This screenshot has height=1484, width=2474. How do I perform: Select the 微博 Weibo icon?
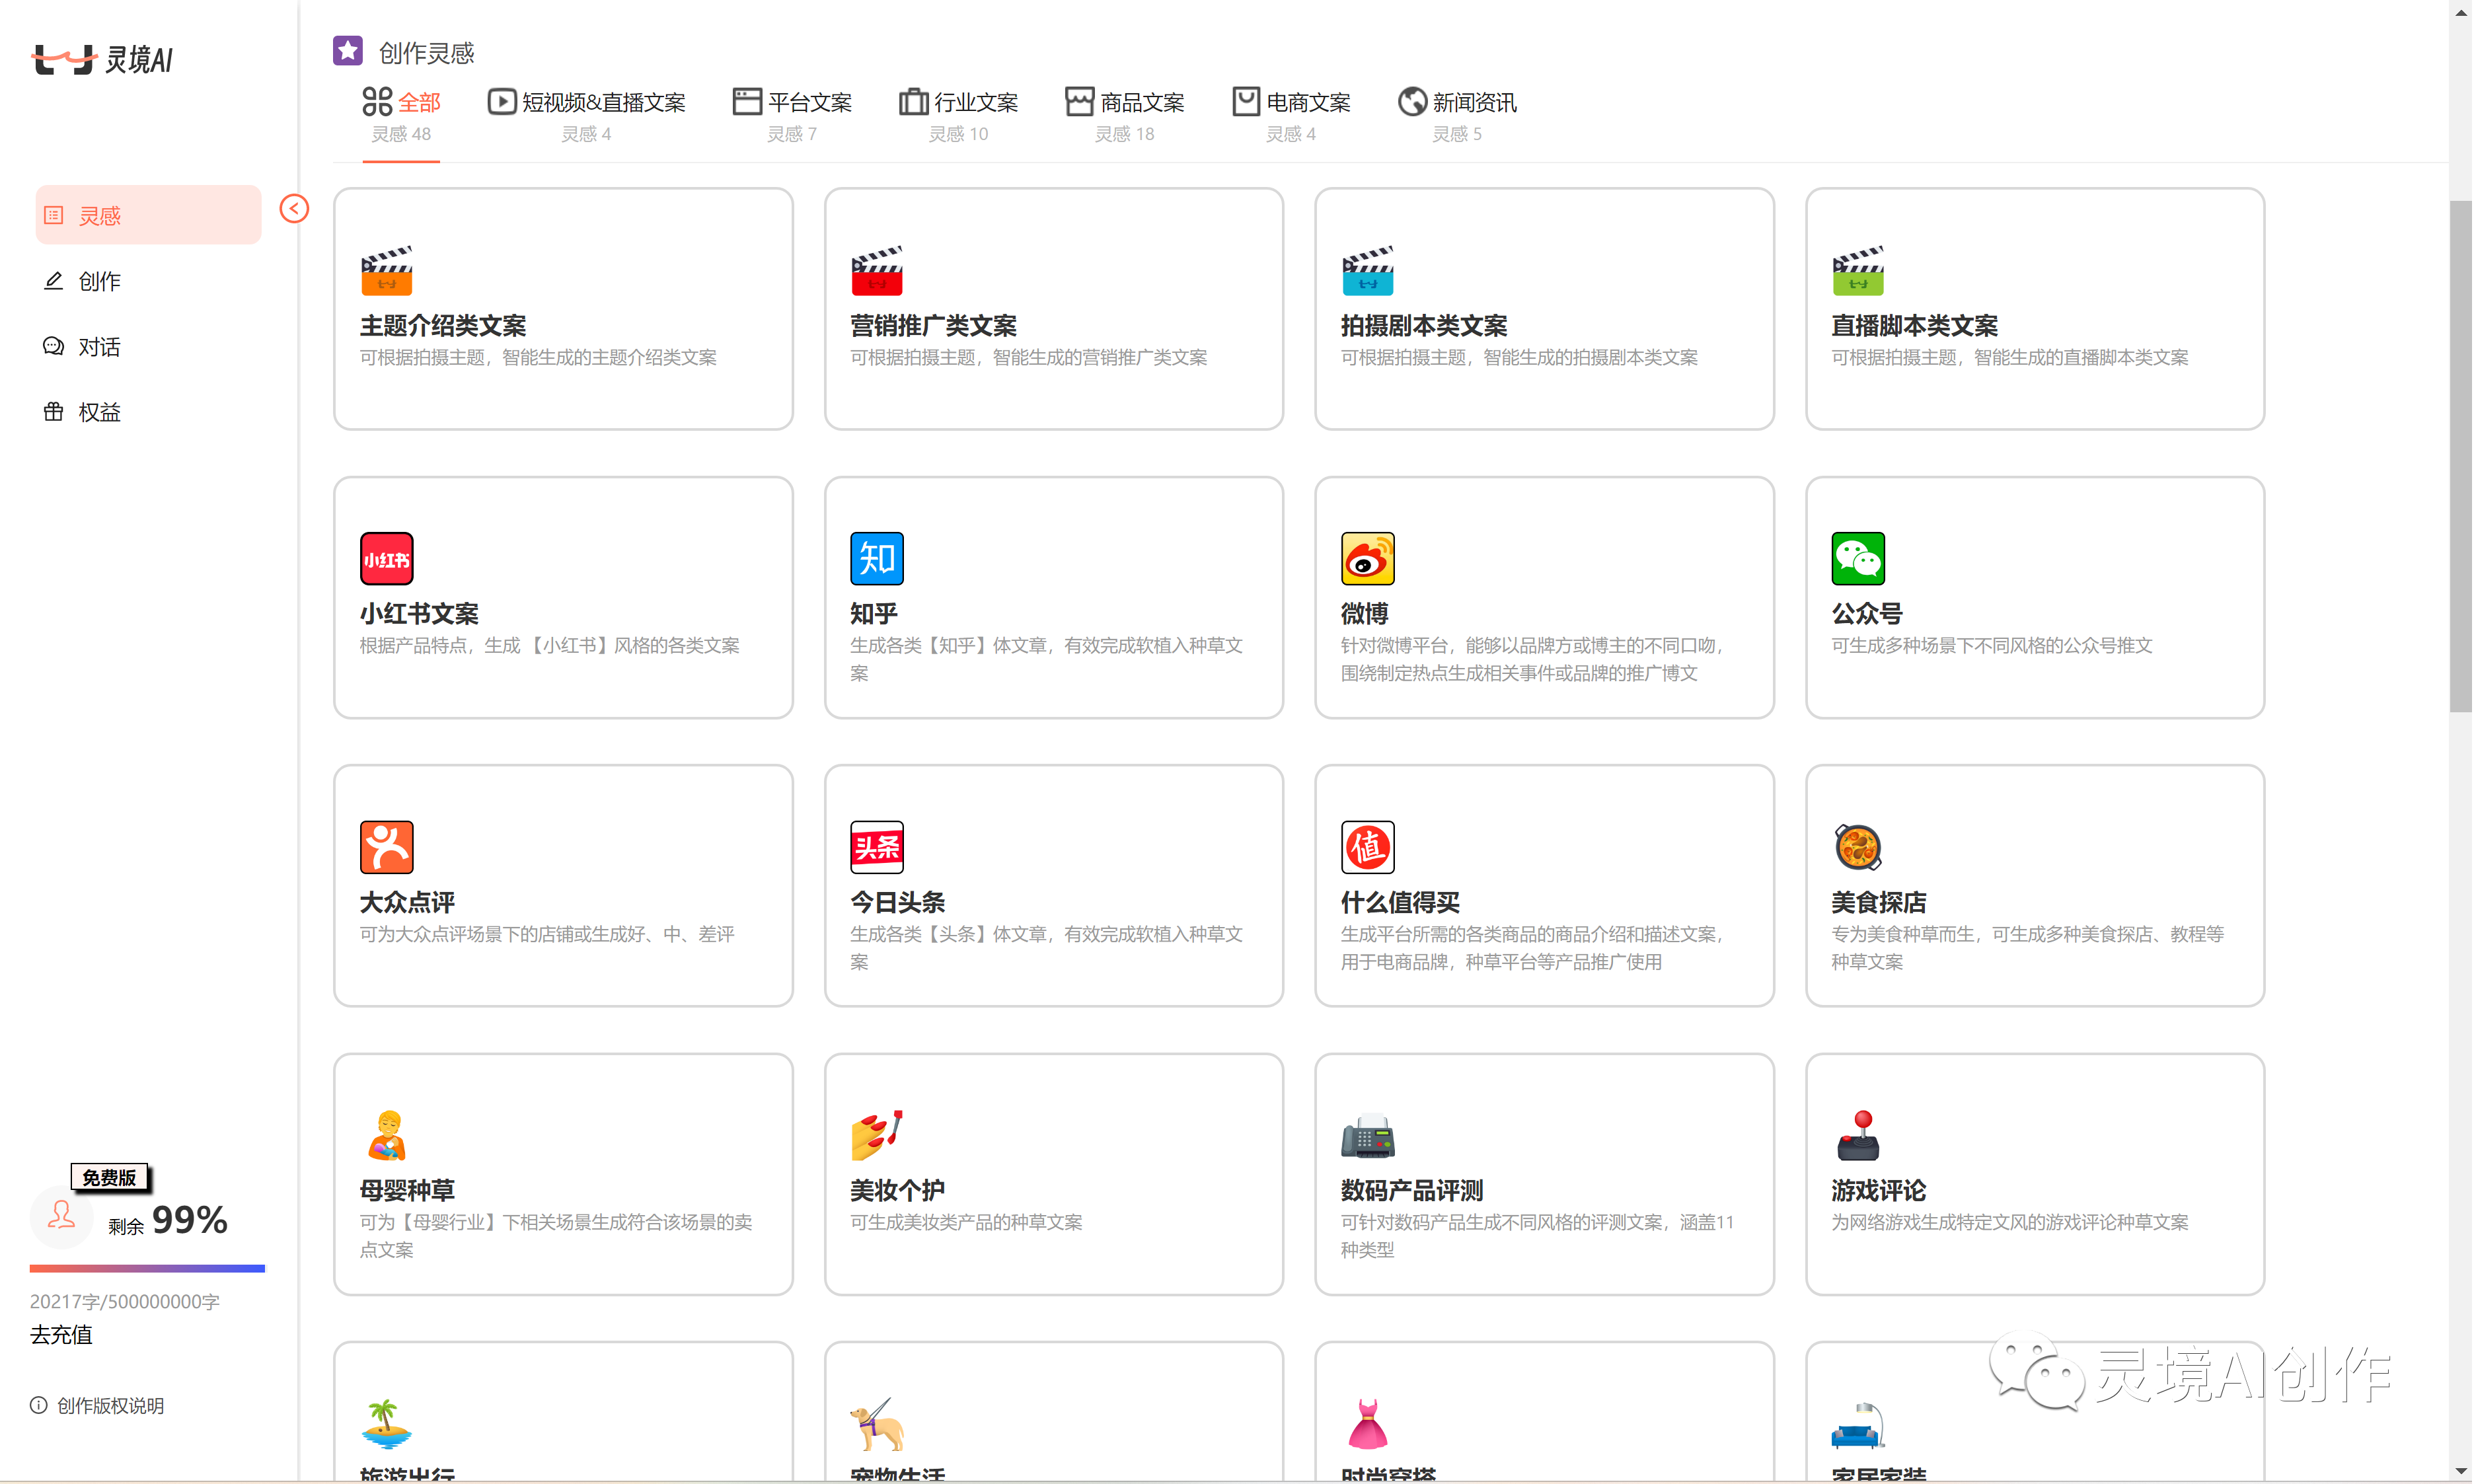[x=1368, y=558]
